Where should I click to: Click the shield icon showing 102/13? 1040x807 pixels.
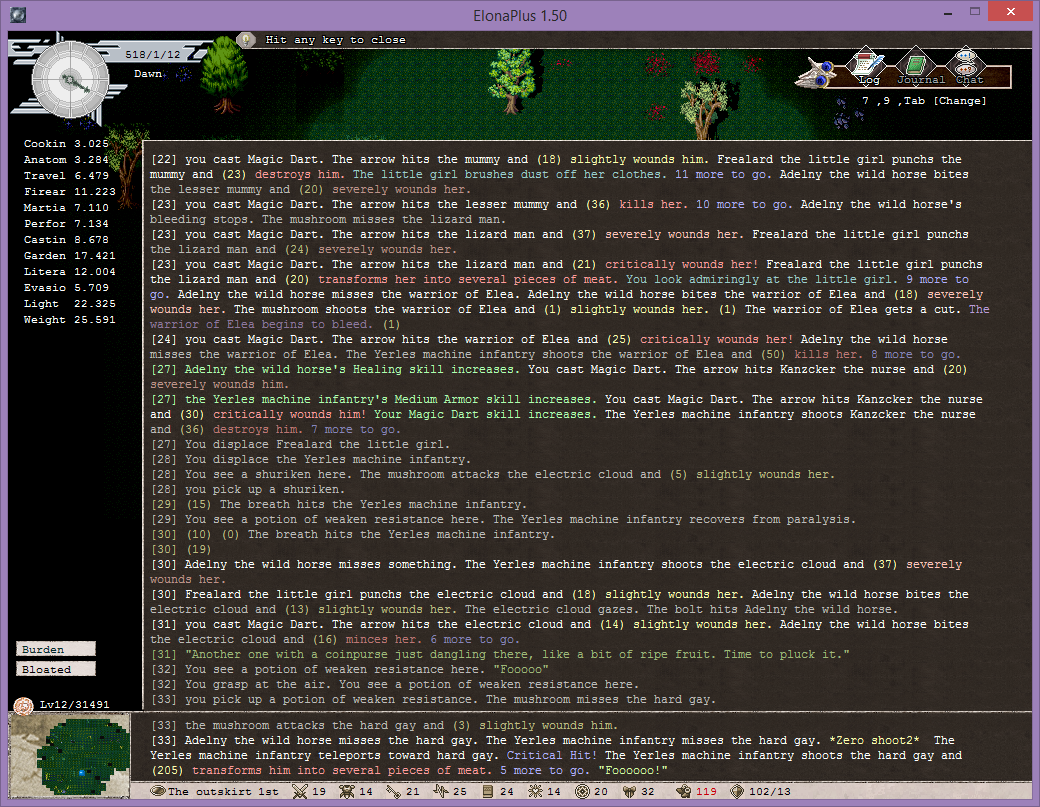tap(737, 791)
